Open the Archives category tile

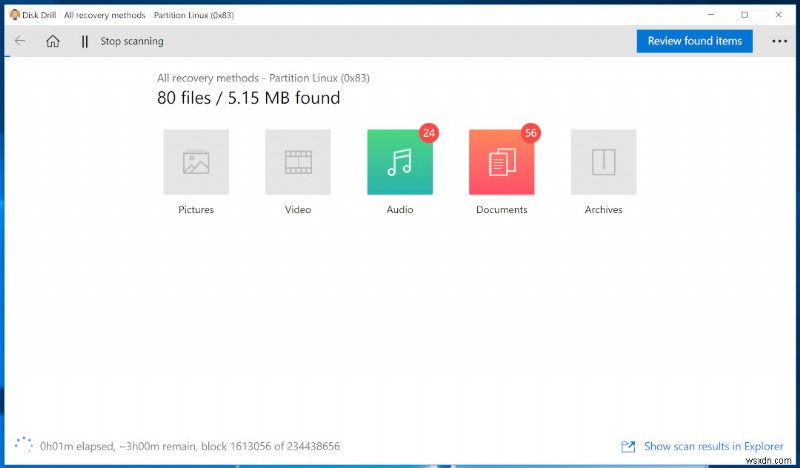[603, 162]
